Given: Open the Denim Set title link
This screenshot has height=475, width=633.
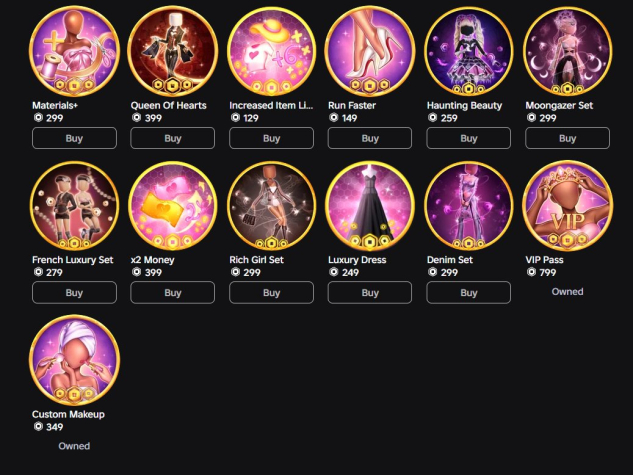Looking at the screenshot, I should [x=450, y=259].
